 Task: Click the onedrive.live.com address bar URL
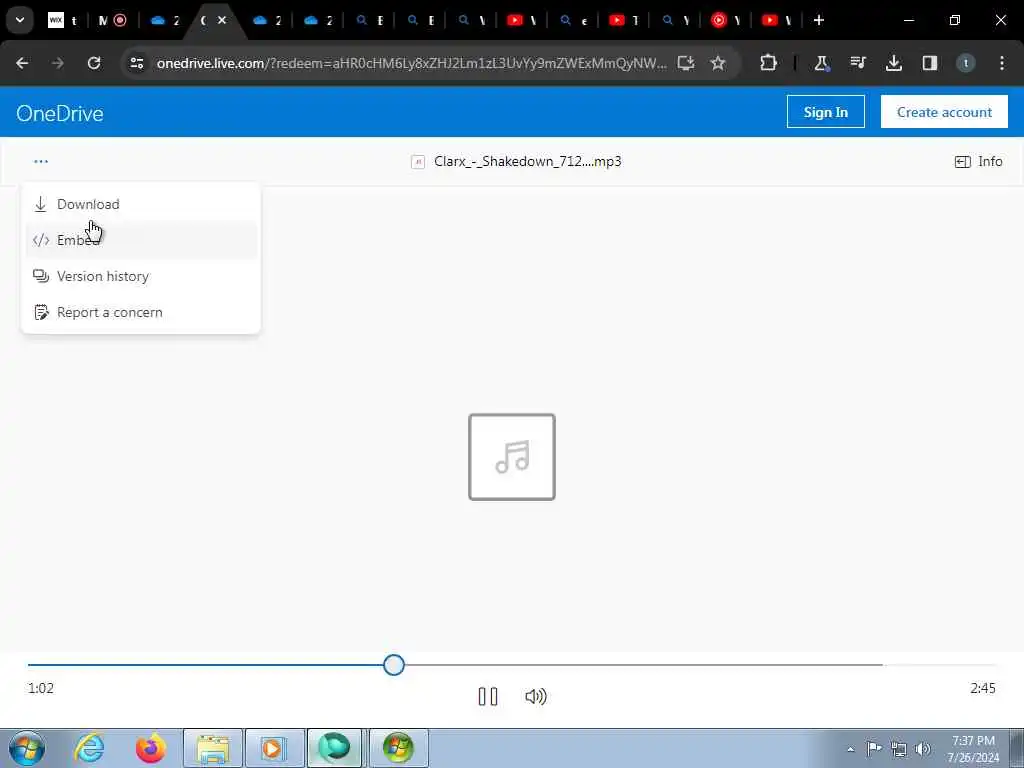[411, 63]
